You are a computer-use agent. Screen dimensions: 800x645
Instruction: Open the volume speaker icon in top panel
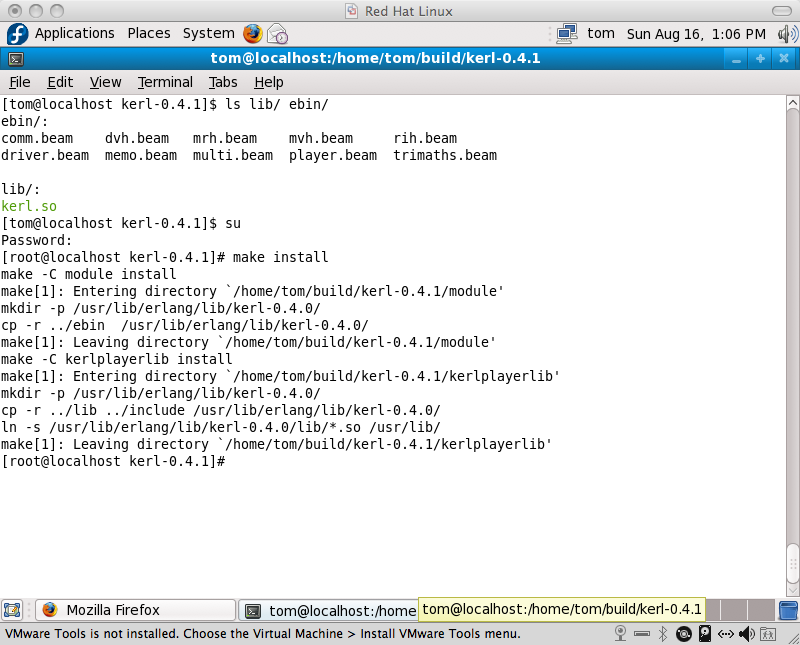pyautogui.click(x=782, y=33)
